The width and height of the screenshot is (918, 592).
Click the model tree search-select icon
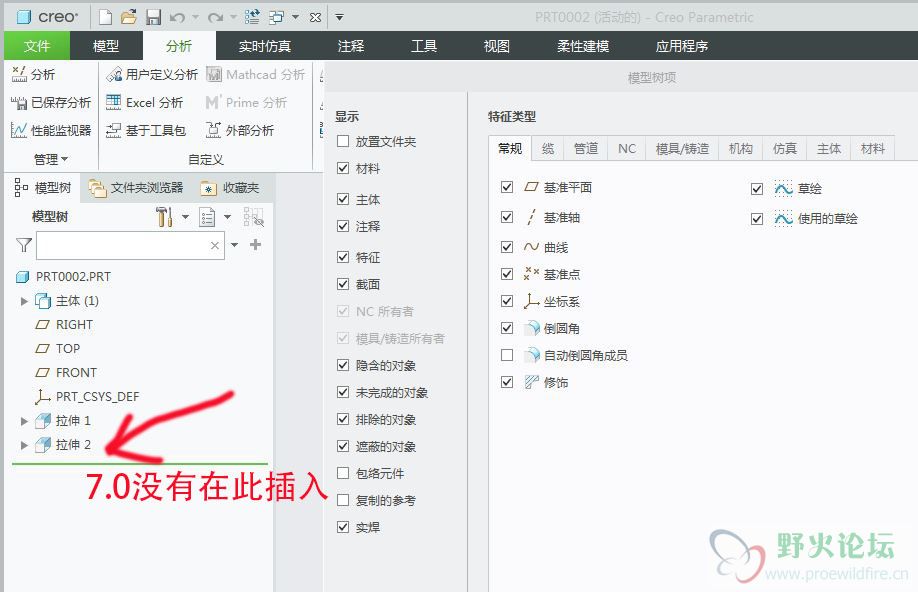[254, 217]
